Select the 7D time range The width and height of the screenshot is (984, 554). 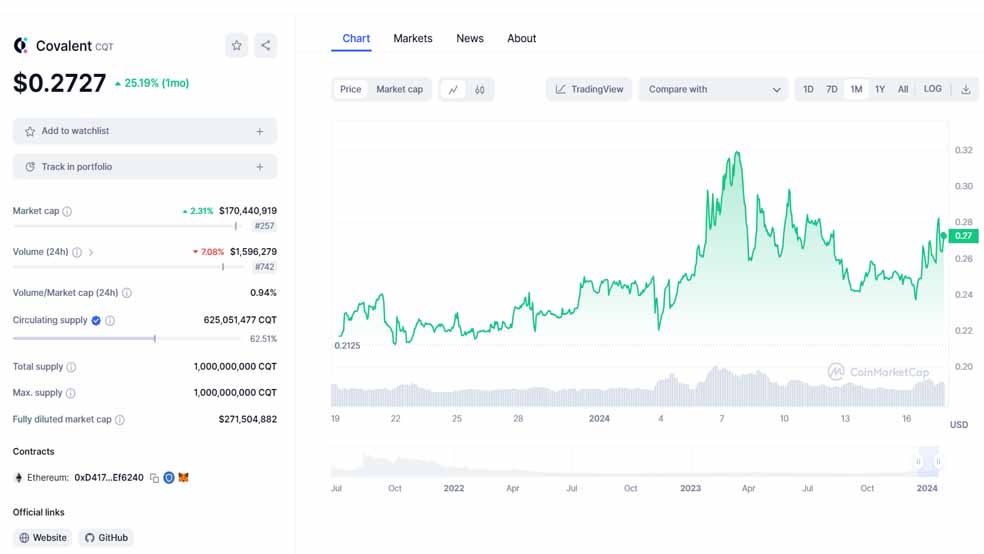831,90
